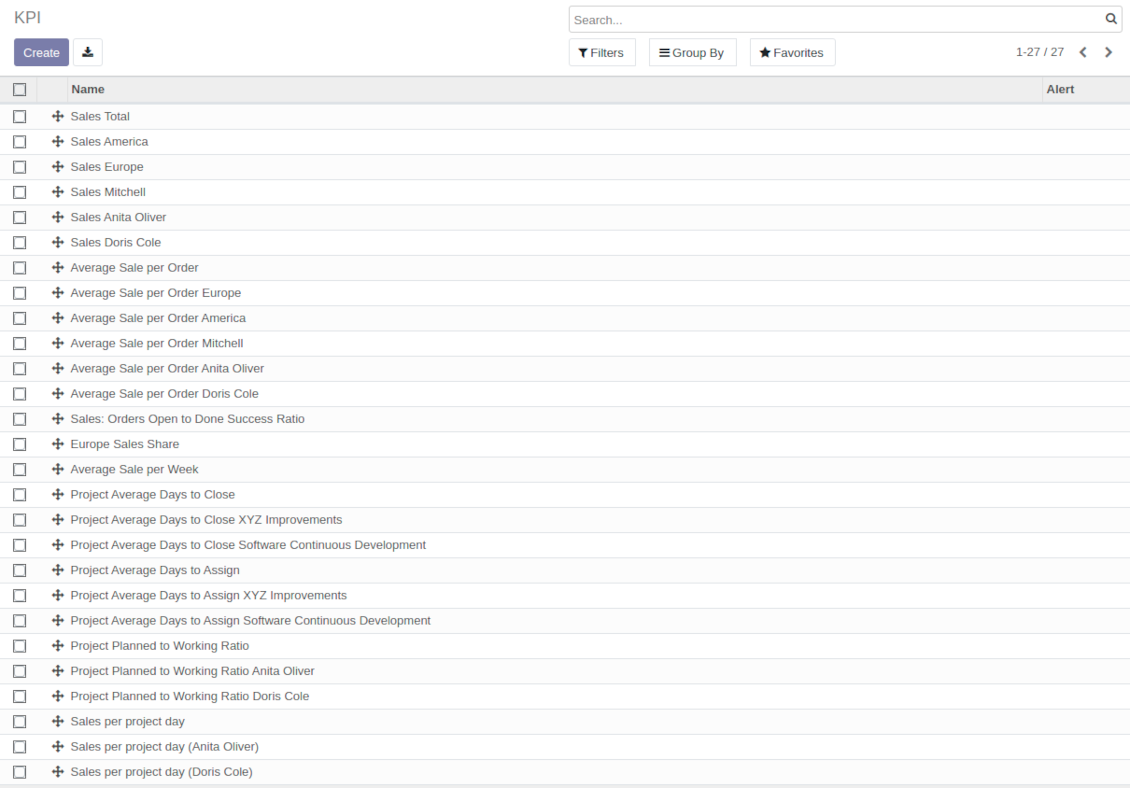The image size is (1130, 788).
Task: Open the Favorites dropdown
Action: (792, 53)
